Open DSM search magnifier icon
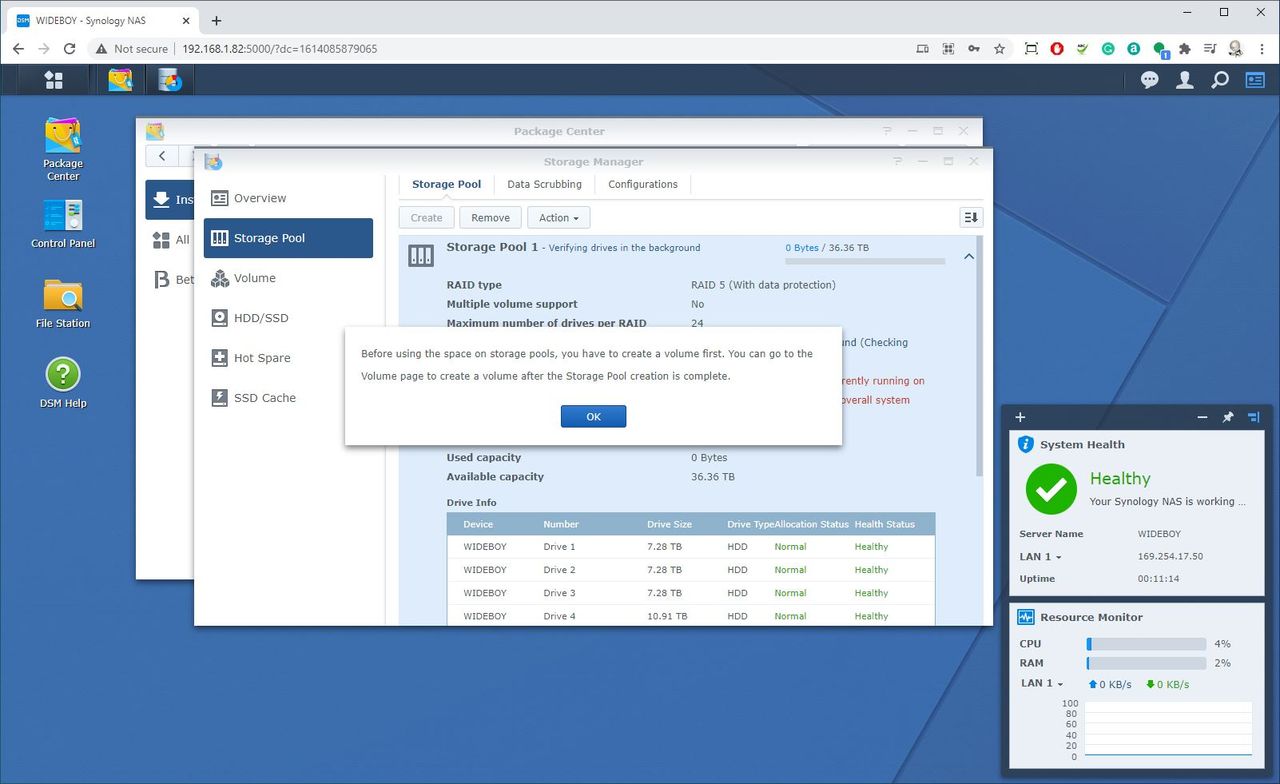Screen dimensions: 1280x784 (x=1220, y=80)
